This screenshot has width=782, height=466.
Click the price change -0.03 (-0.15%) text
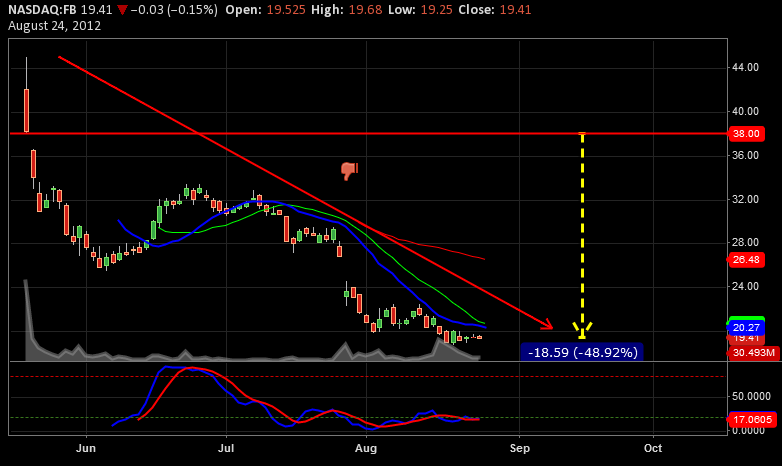[174, 9]
